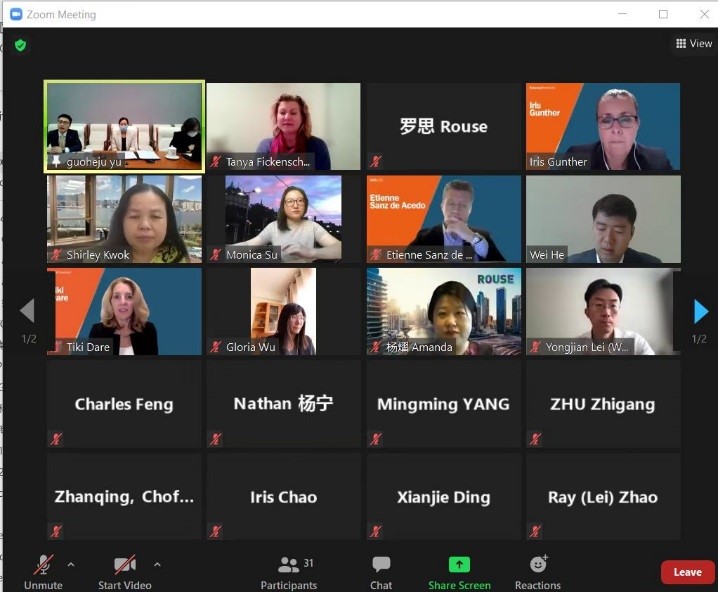Select Tanya Fickensch video thumbnail

283,126
